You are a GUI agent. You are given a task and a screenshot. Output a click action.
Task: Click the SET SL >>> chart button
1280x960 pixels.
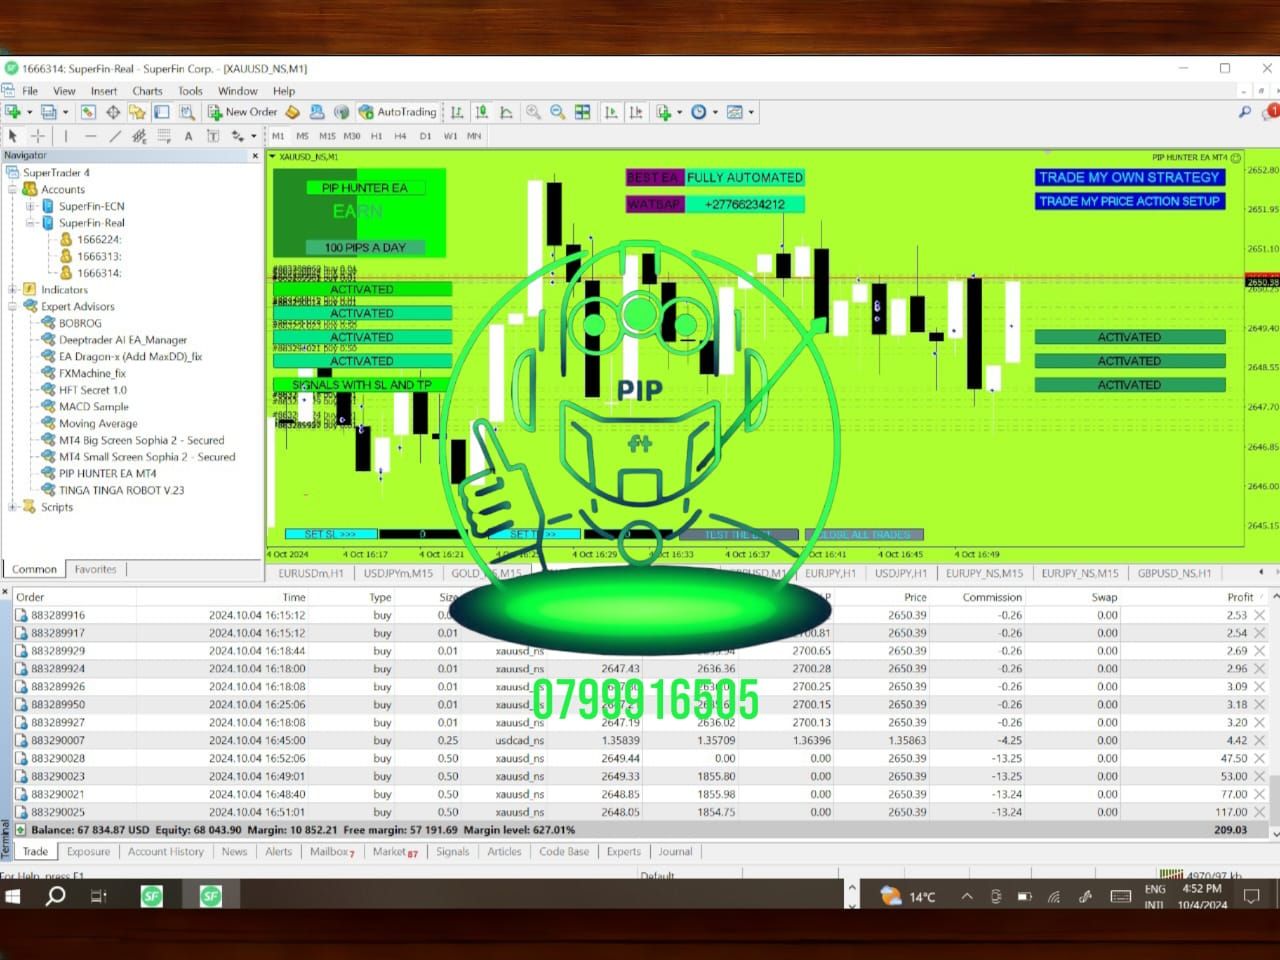click(330, 534)
